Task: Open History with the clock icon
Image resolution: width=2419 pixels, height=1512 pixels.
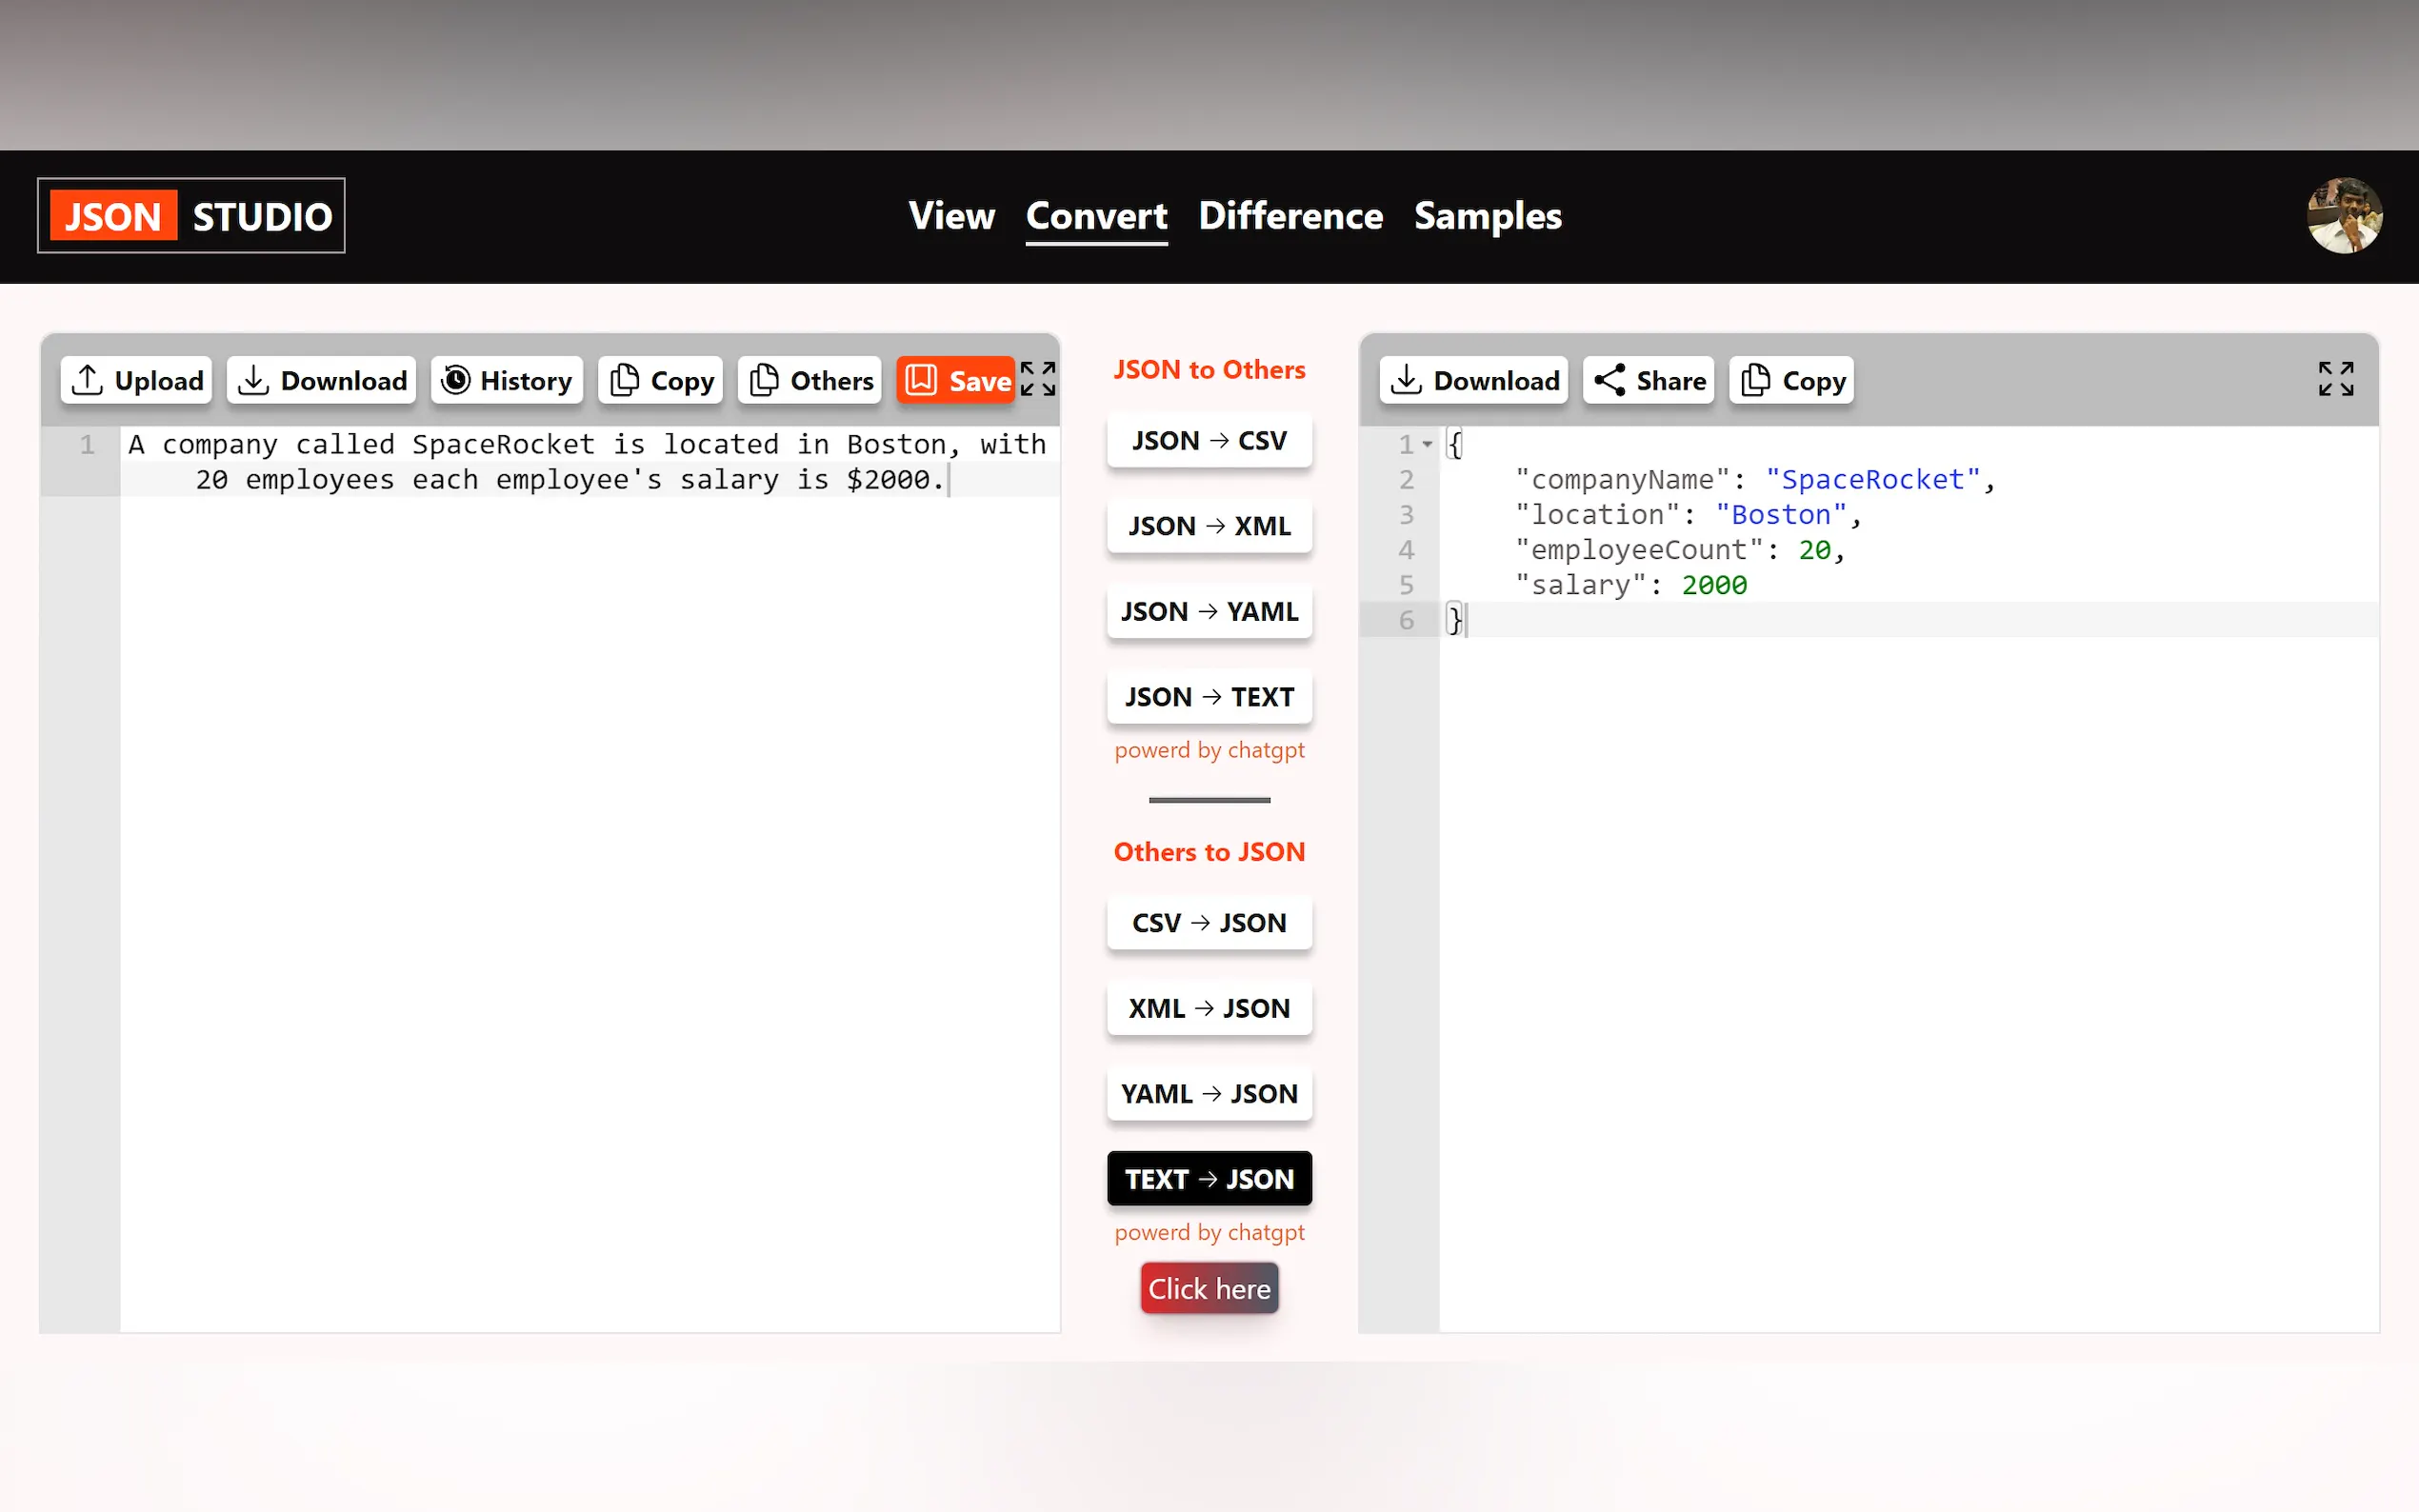Action: pyautogui.click(x=456, y=380)
